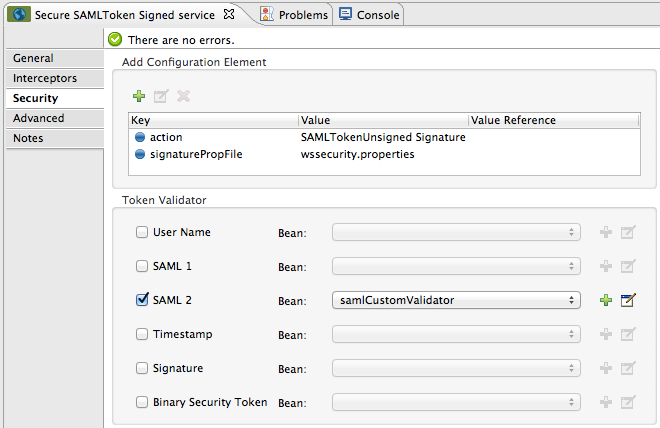Screen dimensions: 660x428
Task: Click the edit bean icon in SAML 2 row
Action: [x=628, y=300]
